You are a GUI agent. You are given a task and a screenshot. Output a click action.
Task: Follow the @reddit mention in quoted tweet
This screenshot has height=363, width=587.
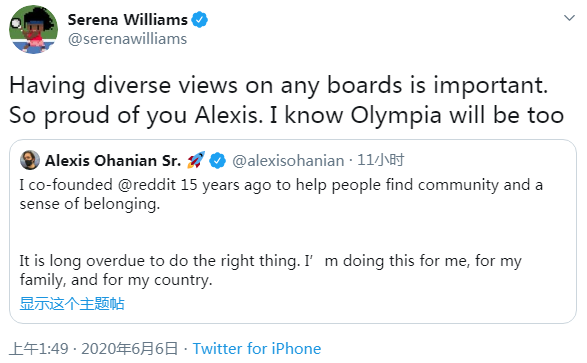(x=147, y=185)
